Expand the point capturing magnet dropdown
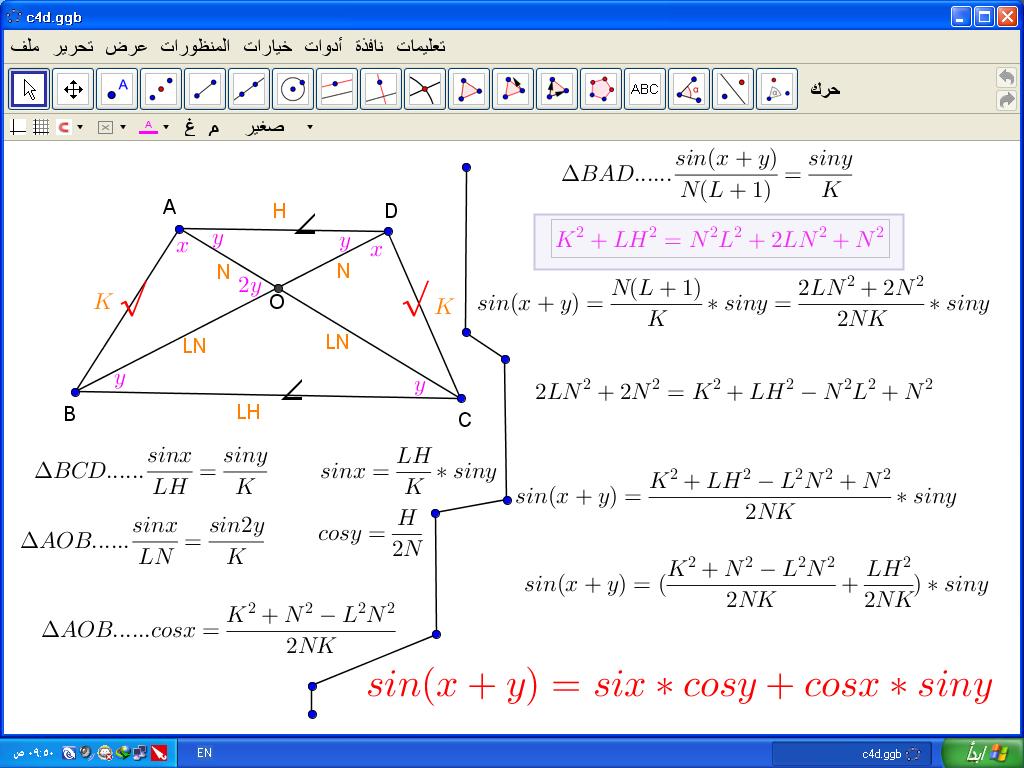Image resolution: width=1024 pixels, height=768 pixels. pyautogui.click(x=80, y=127)
